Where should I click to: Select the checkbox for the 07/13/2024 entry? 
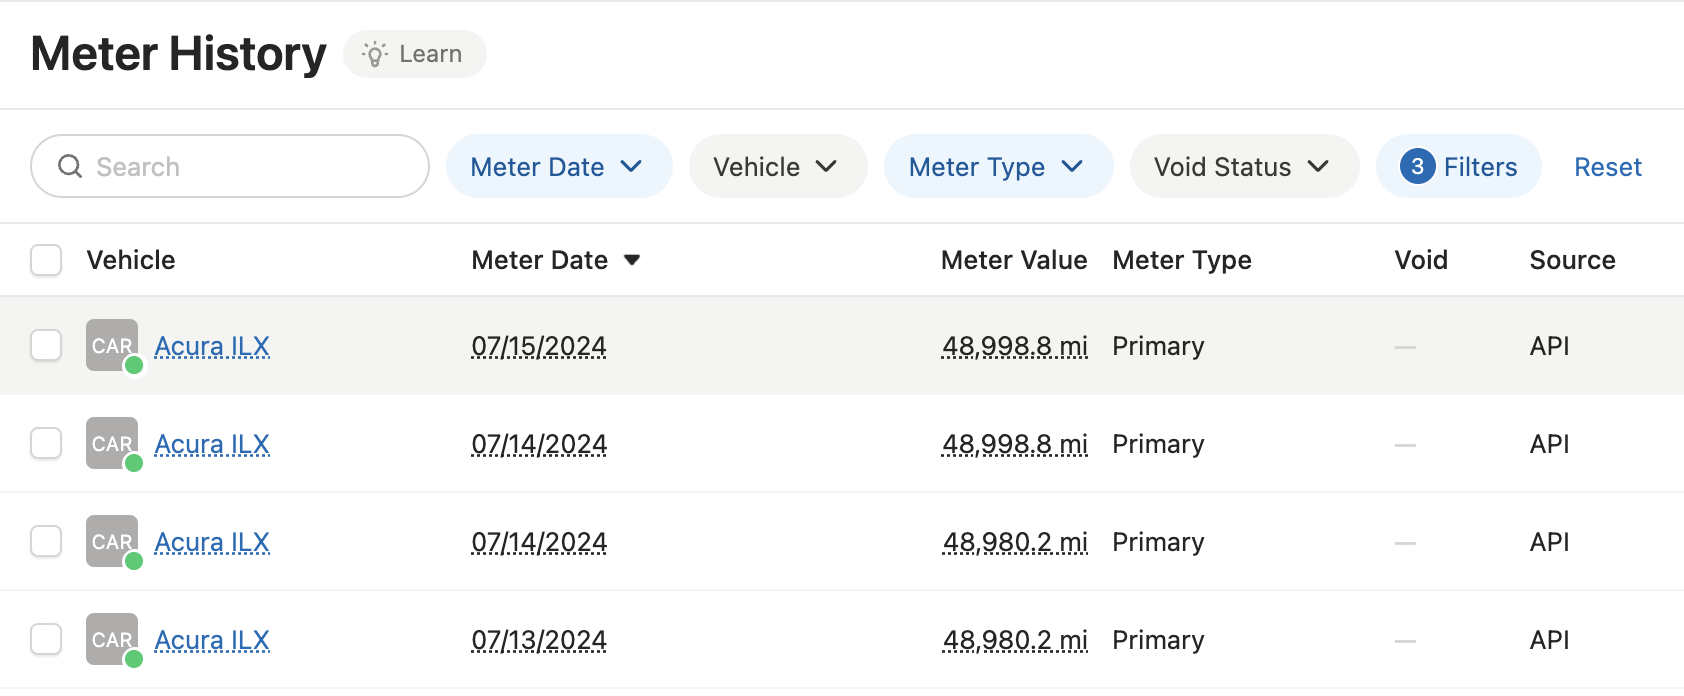(x=46, y=639)
